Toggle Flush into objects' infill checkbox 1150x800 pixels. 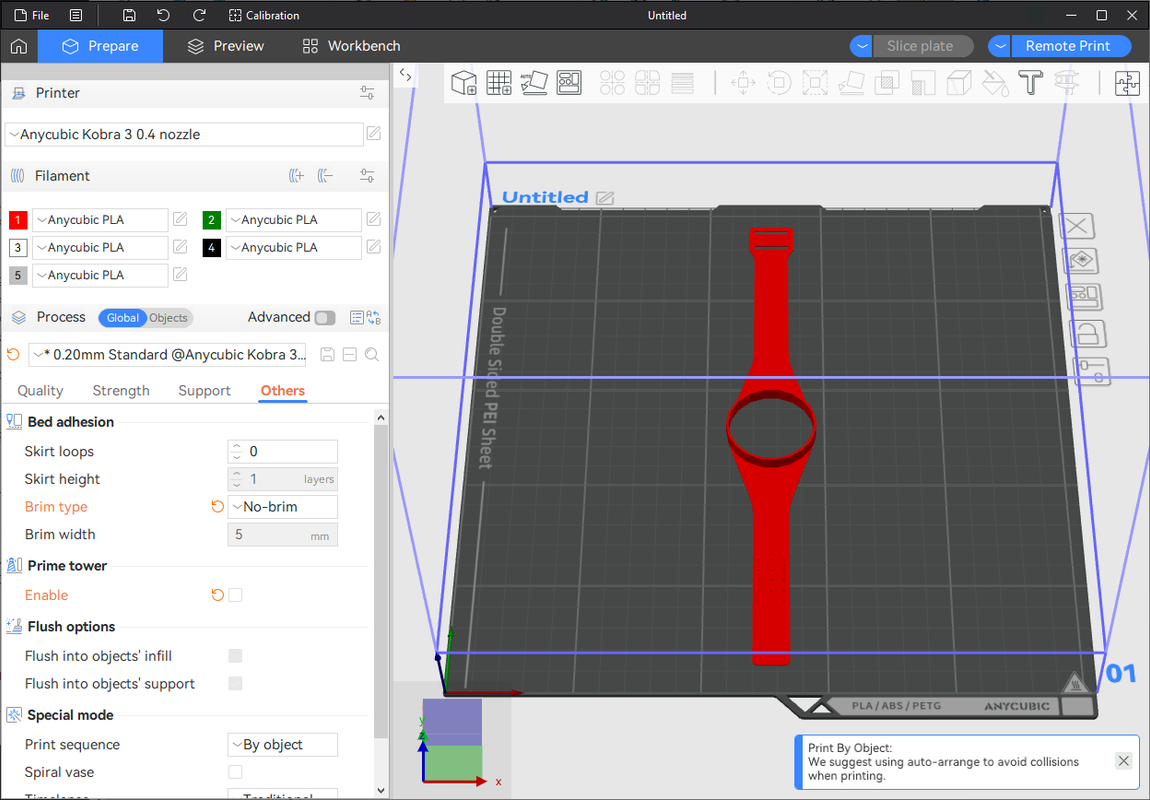235,656
